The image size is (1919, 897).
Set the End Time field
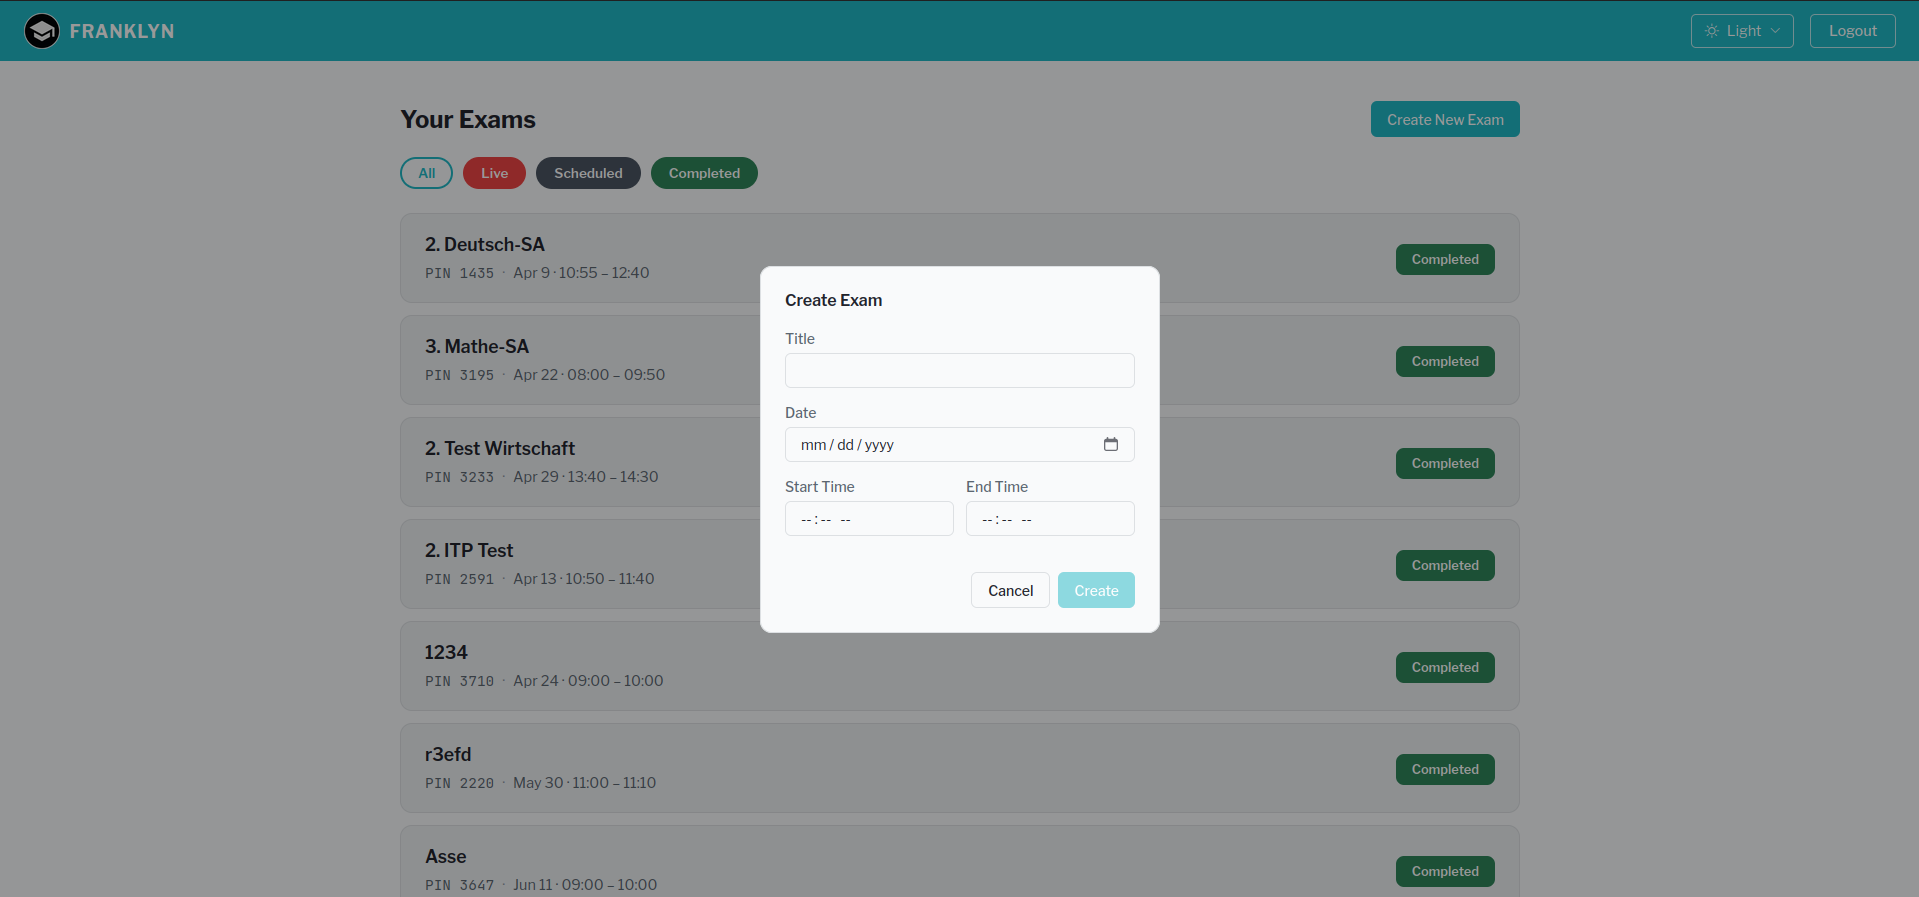pos(1050,518)
